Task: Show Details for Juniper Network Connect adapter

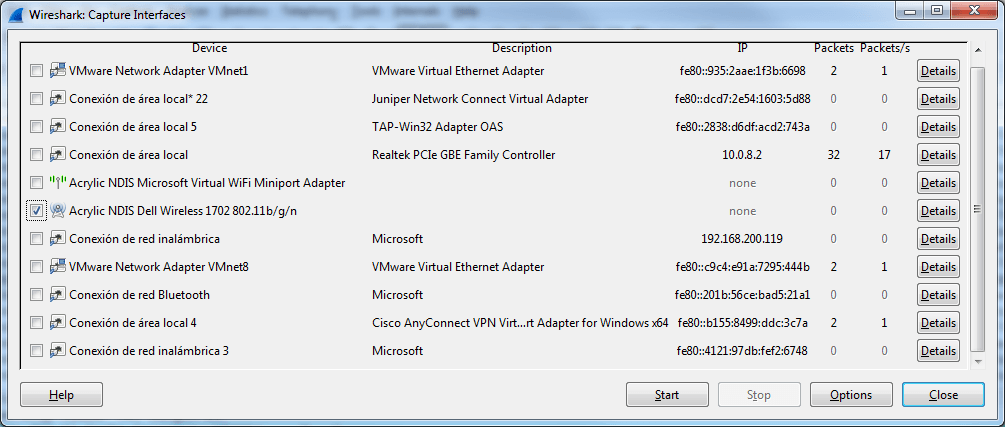Action: tap(938, 99)
